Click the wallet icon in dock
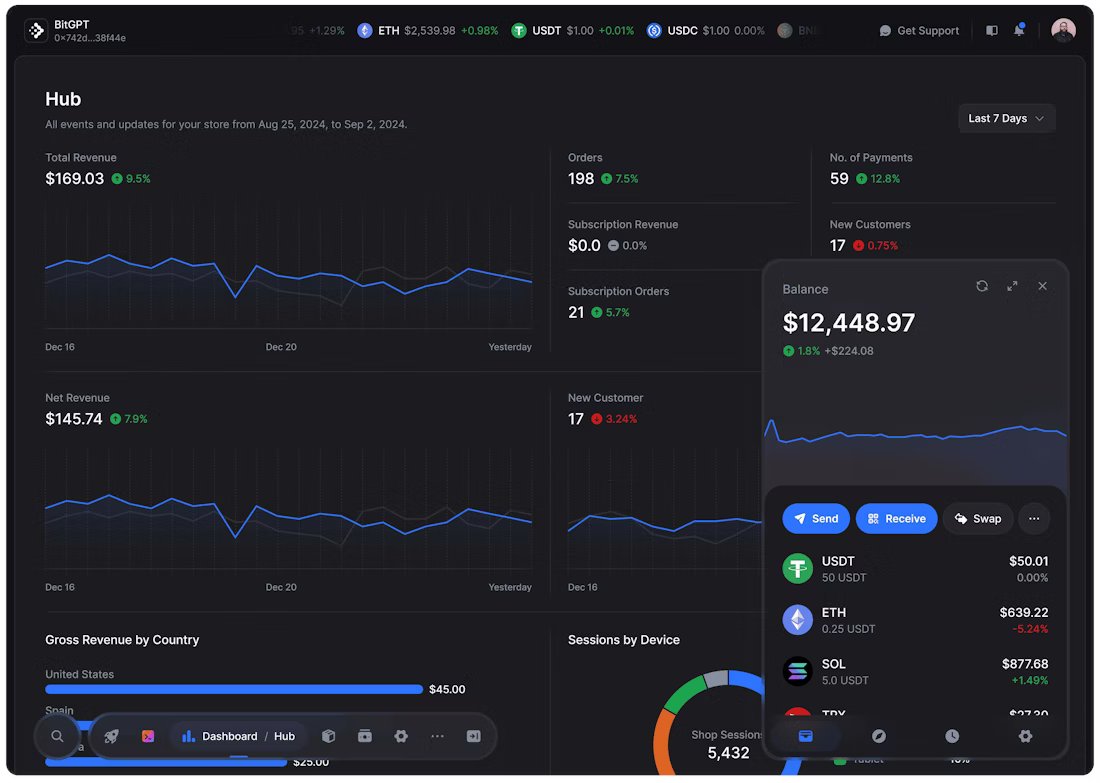This screenshot has width=1100, height=783. [364, 737]
